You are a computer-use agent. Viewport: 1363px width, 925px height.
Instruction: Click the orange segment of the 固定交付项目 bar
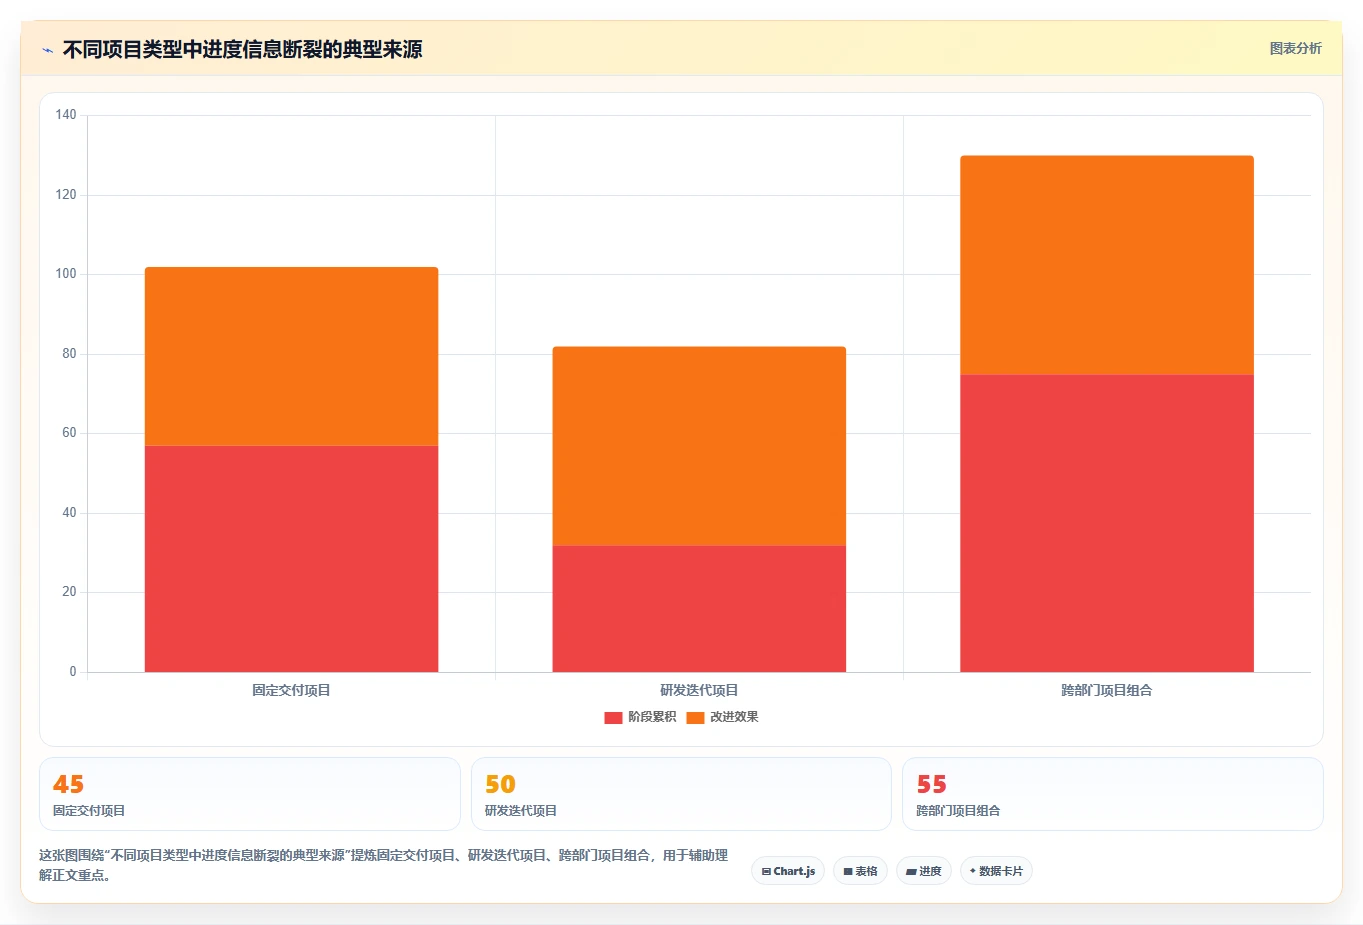click(291, 356)
